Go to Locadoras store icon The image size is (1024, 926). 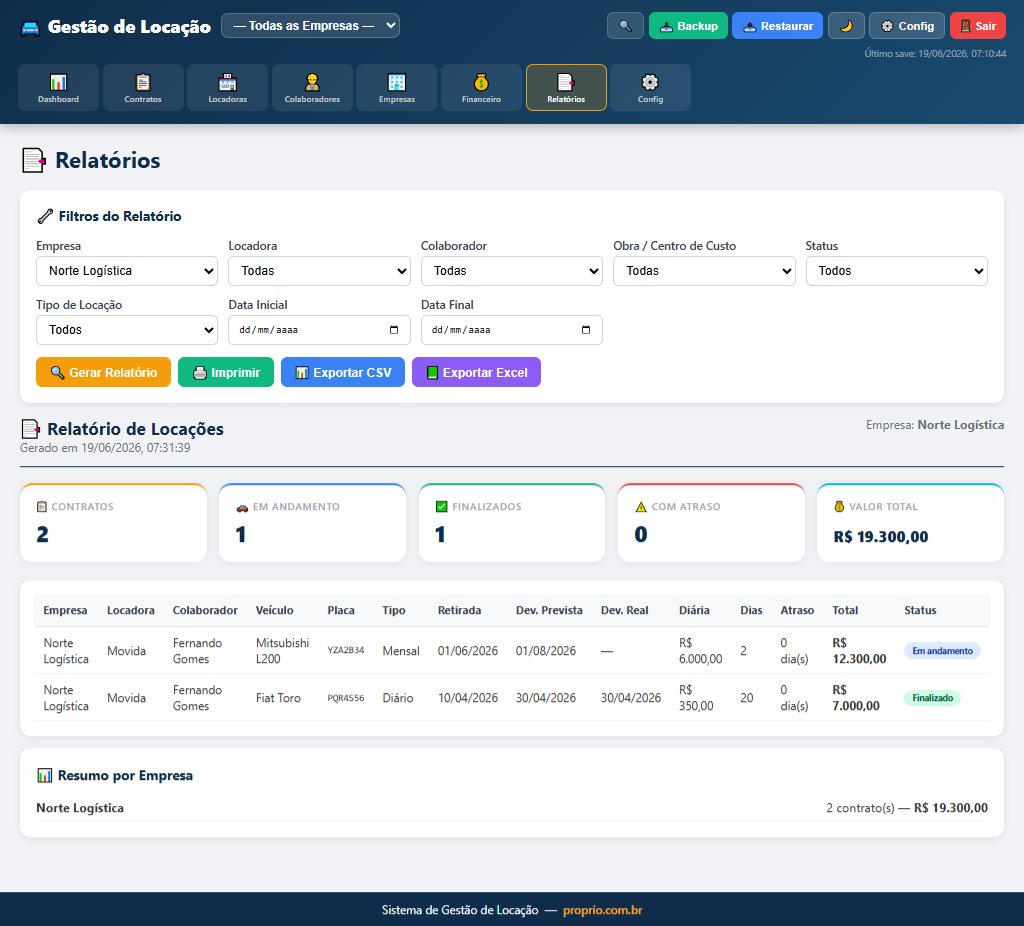click(227, 88)
